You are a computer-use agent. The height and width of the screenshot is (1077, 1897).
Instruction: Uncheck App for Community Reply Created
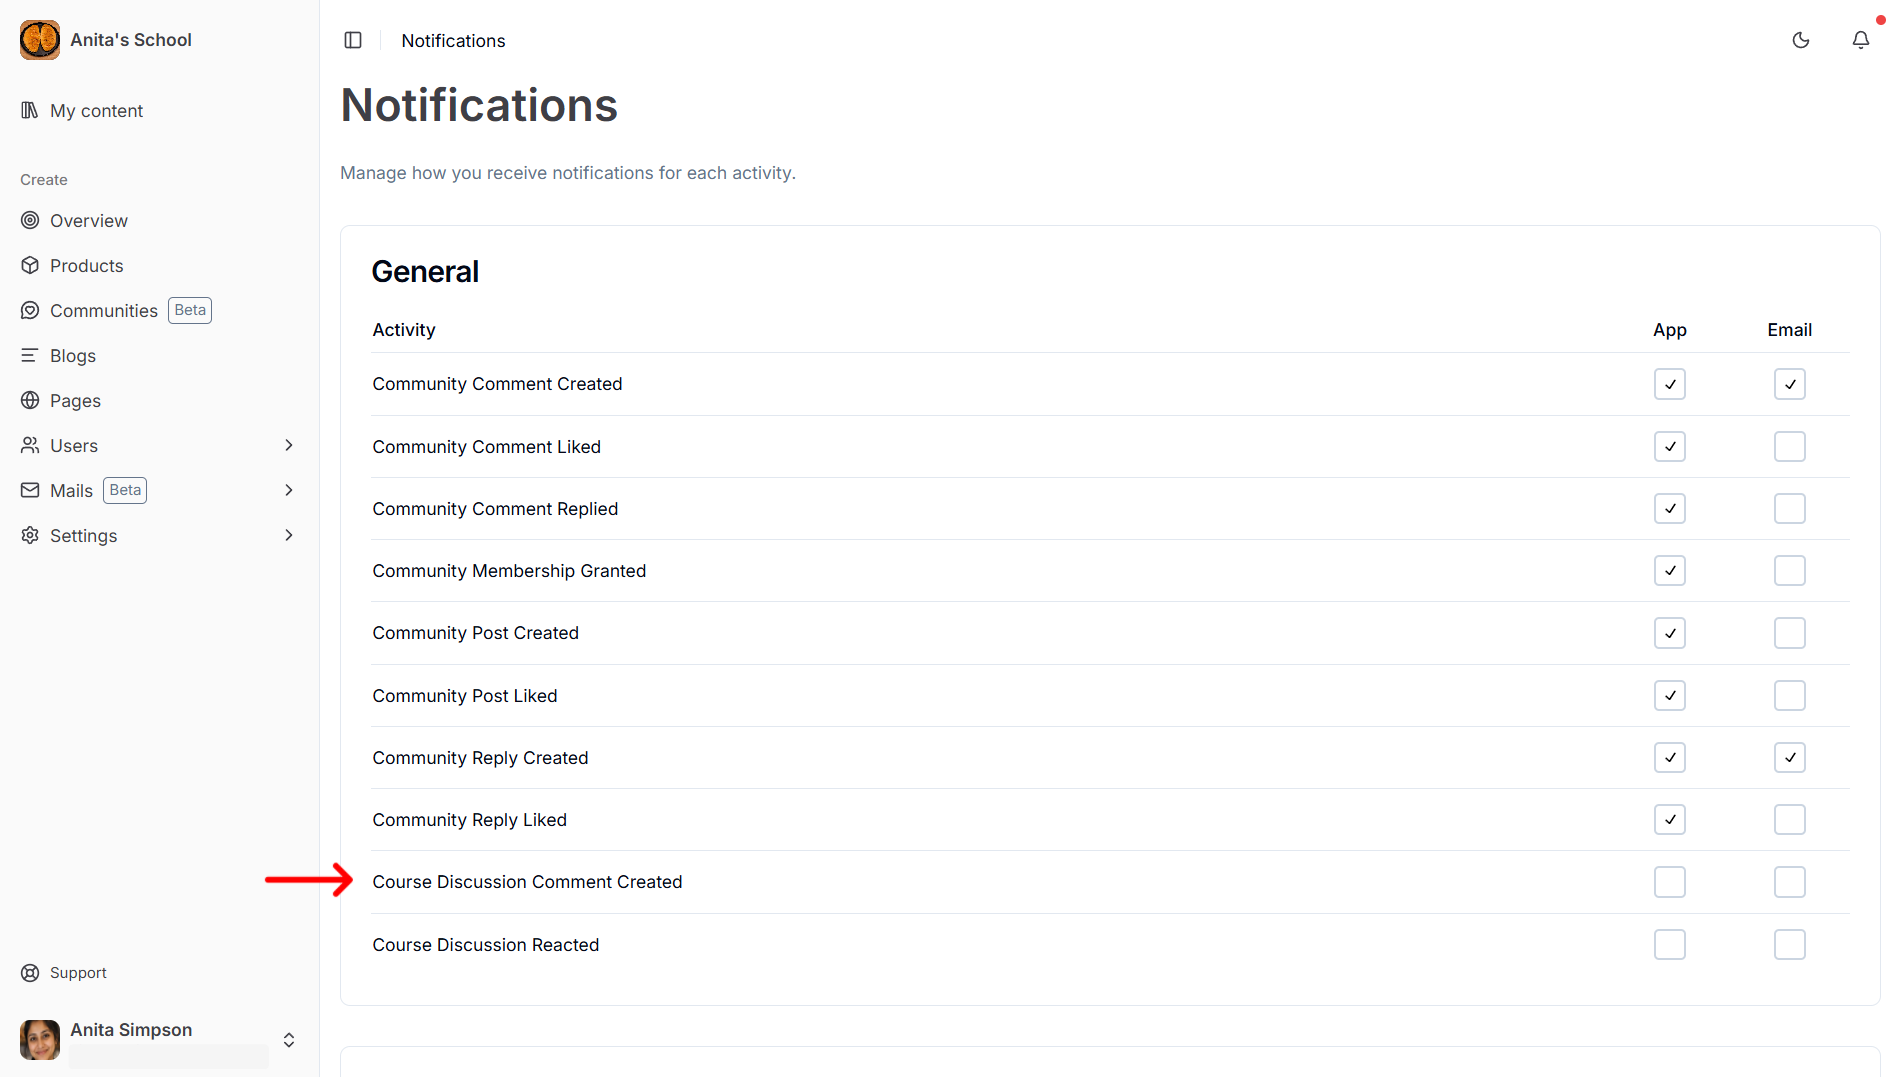(1670, 758)
